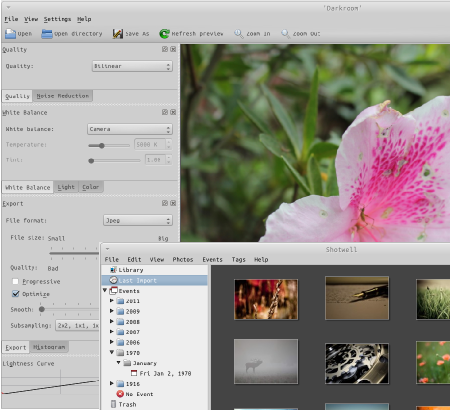Switch to the Histogram tab
Viewport: 450px width, 410px height.
coord(49,347)
